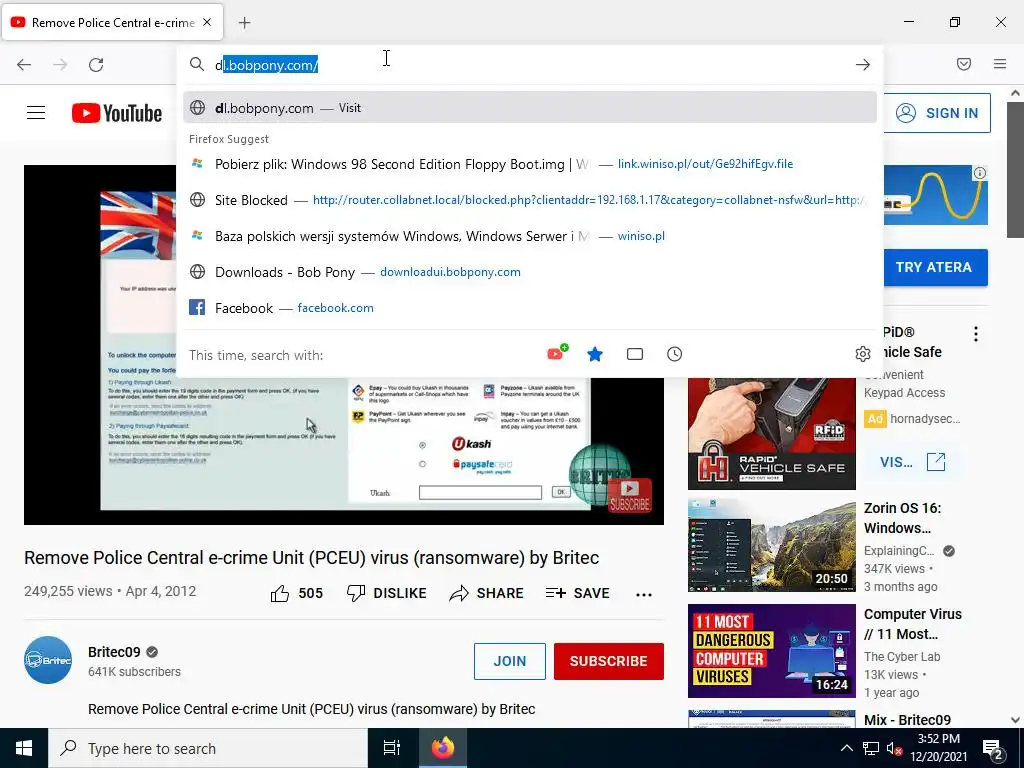The width and height of the screenshot is (1024, 768).
Task: Choose the Site Blocked suggestion
Action: point(530,200)
